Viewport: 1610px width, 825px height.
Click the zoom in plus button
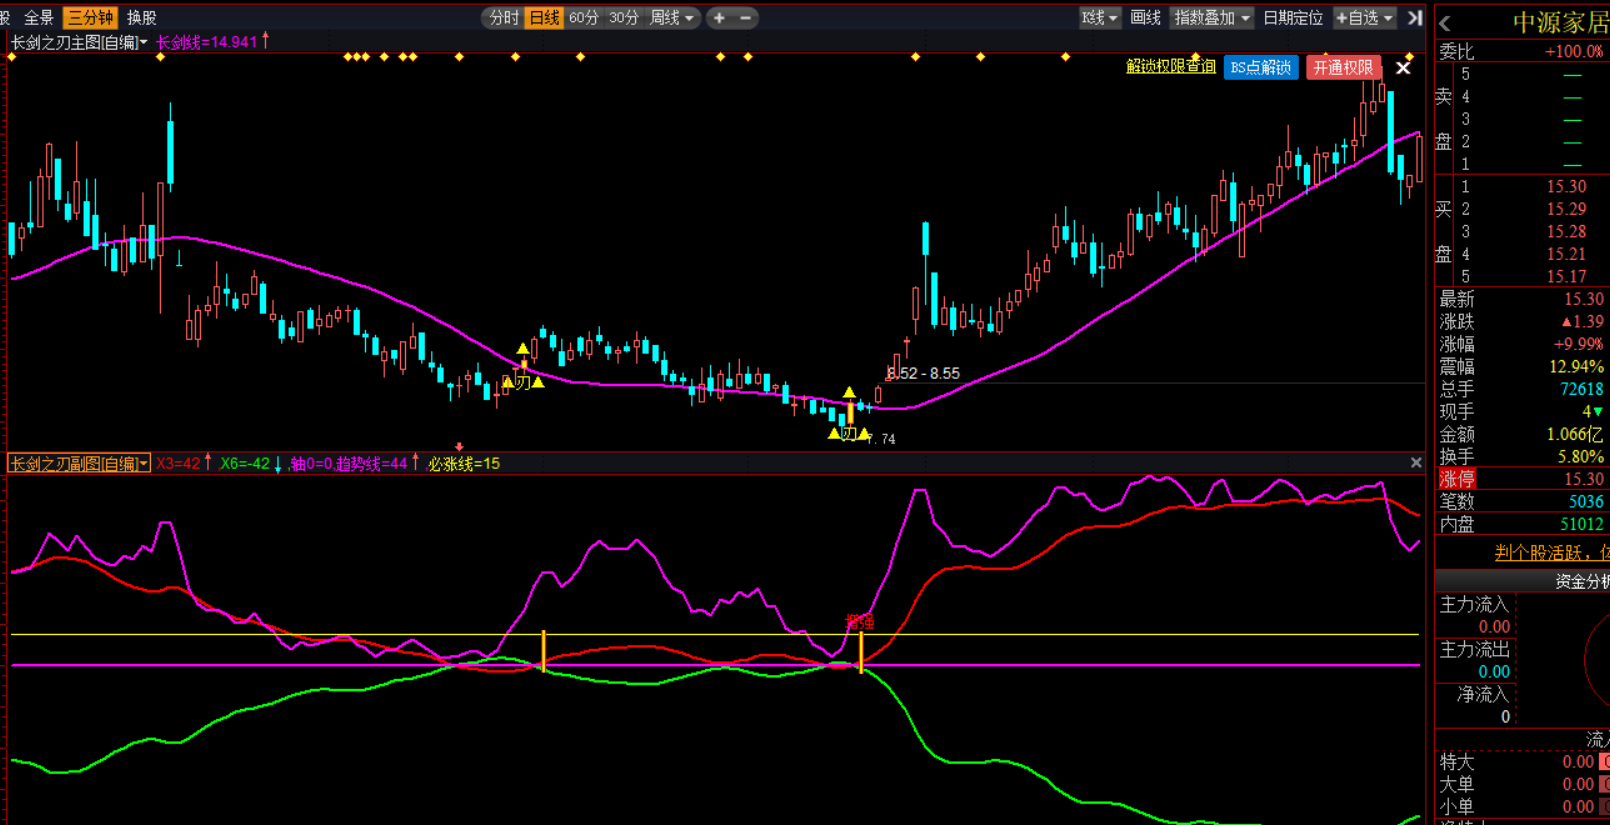point(719,18)
